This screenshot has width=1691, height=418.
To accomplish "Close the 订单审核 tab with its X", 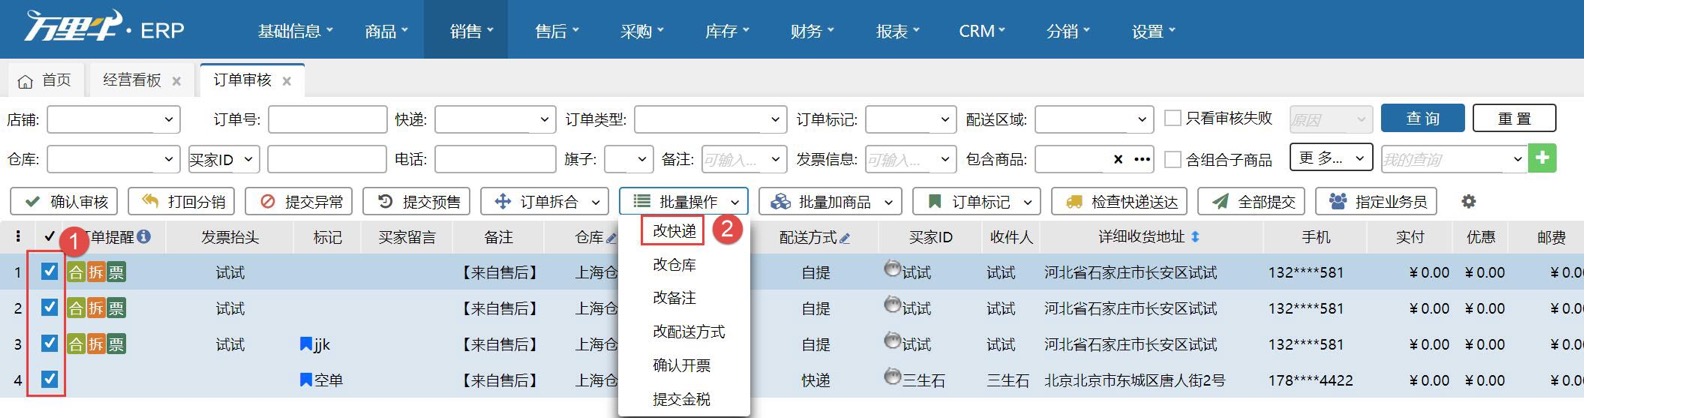I will (287, 81).
